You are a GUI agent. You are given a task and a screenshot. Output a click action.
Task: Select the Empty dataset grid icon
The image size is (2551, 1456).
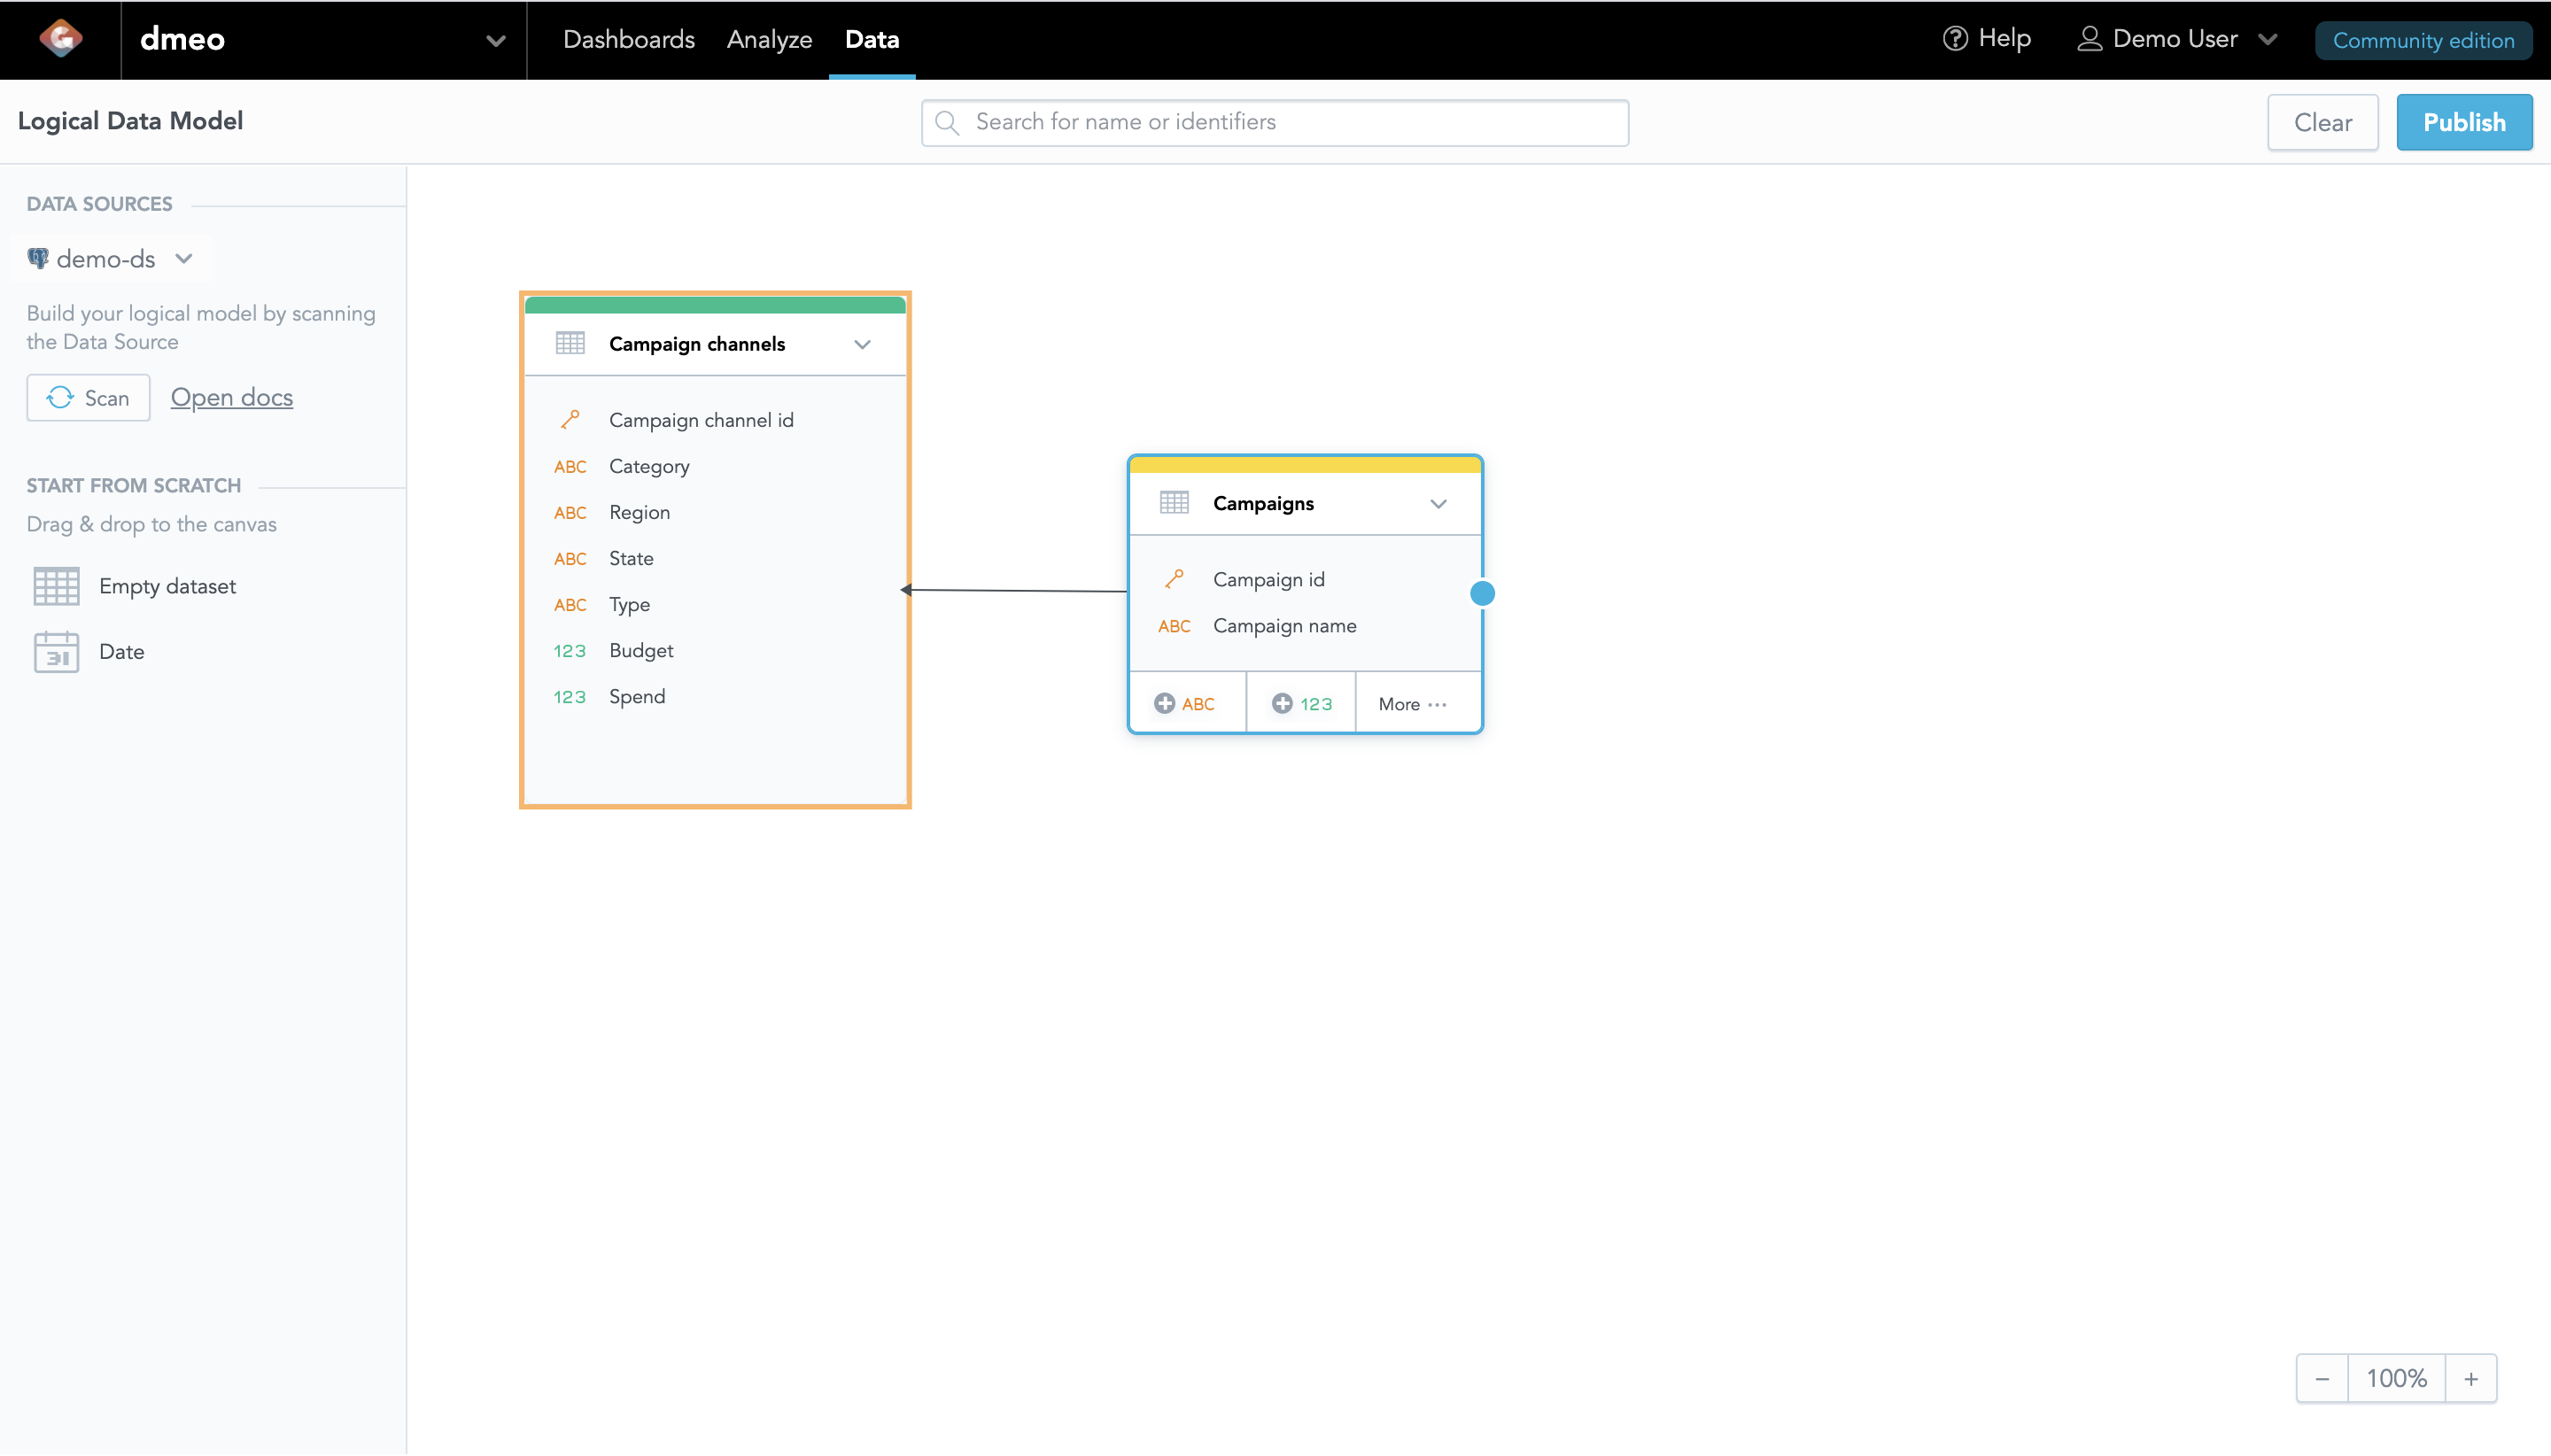pos(56,586)
